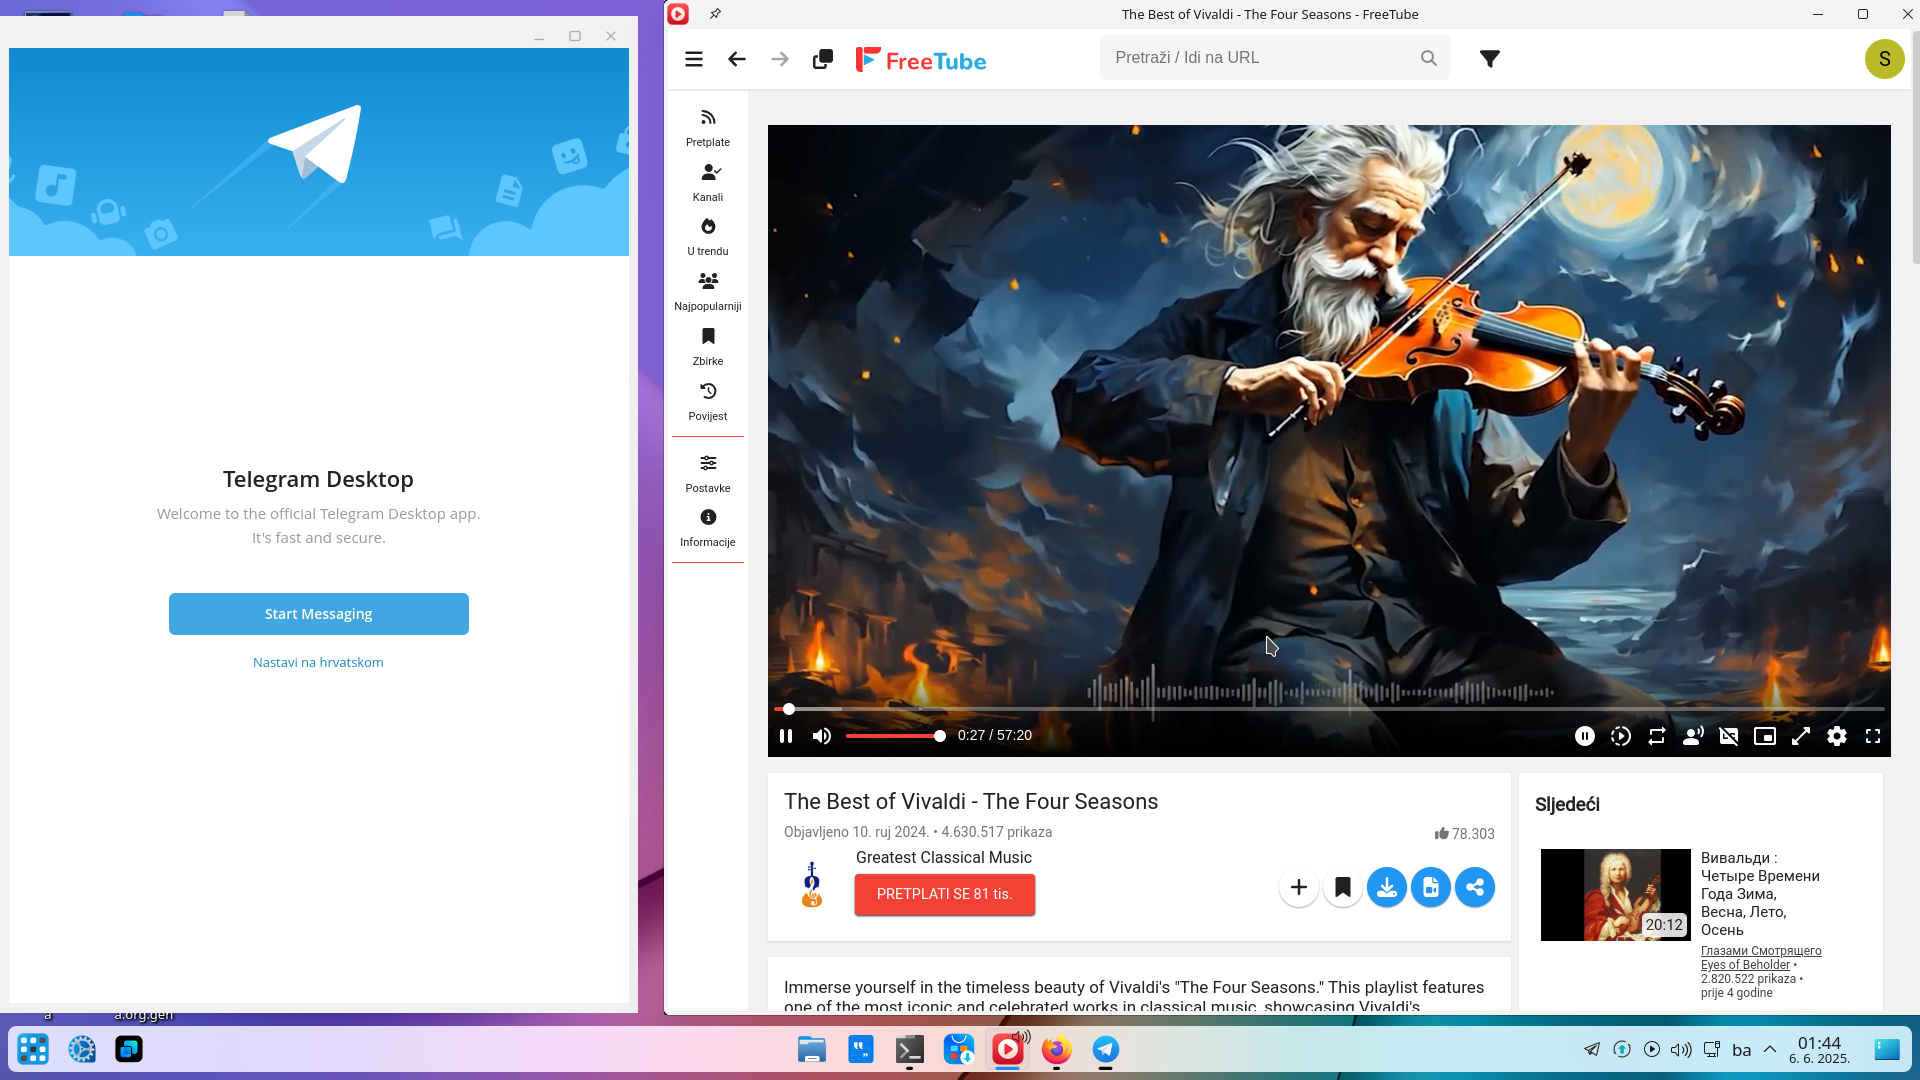Switch to Telegram in taskbar
The height and width of the screenshot is (1080, 1920).
(1105, 1049)
